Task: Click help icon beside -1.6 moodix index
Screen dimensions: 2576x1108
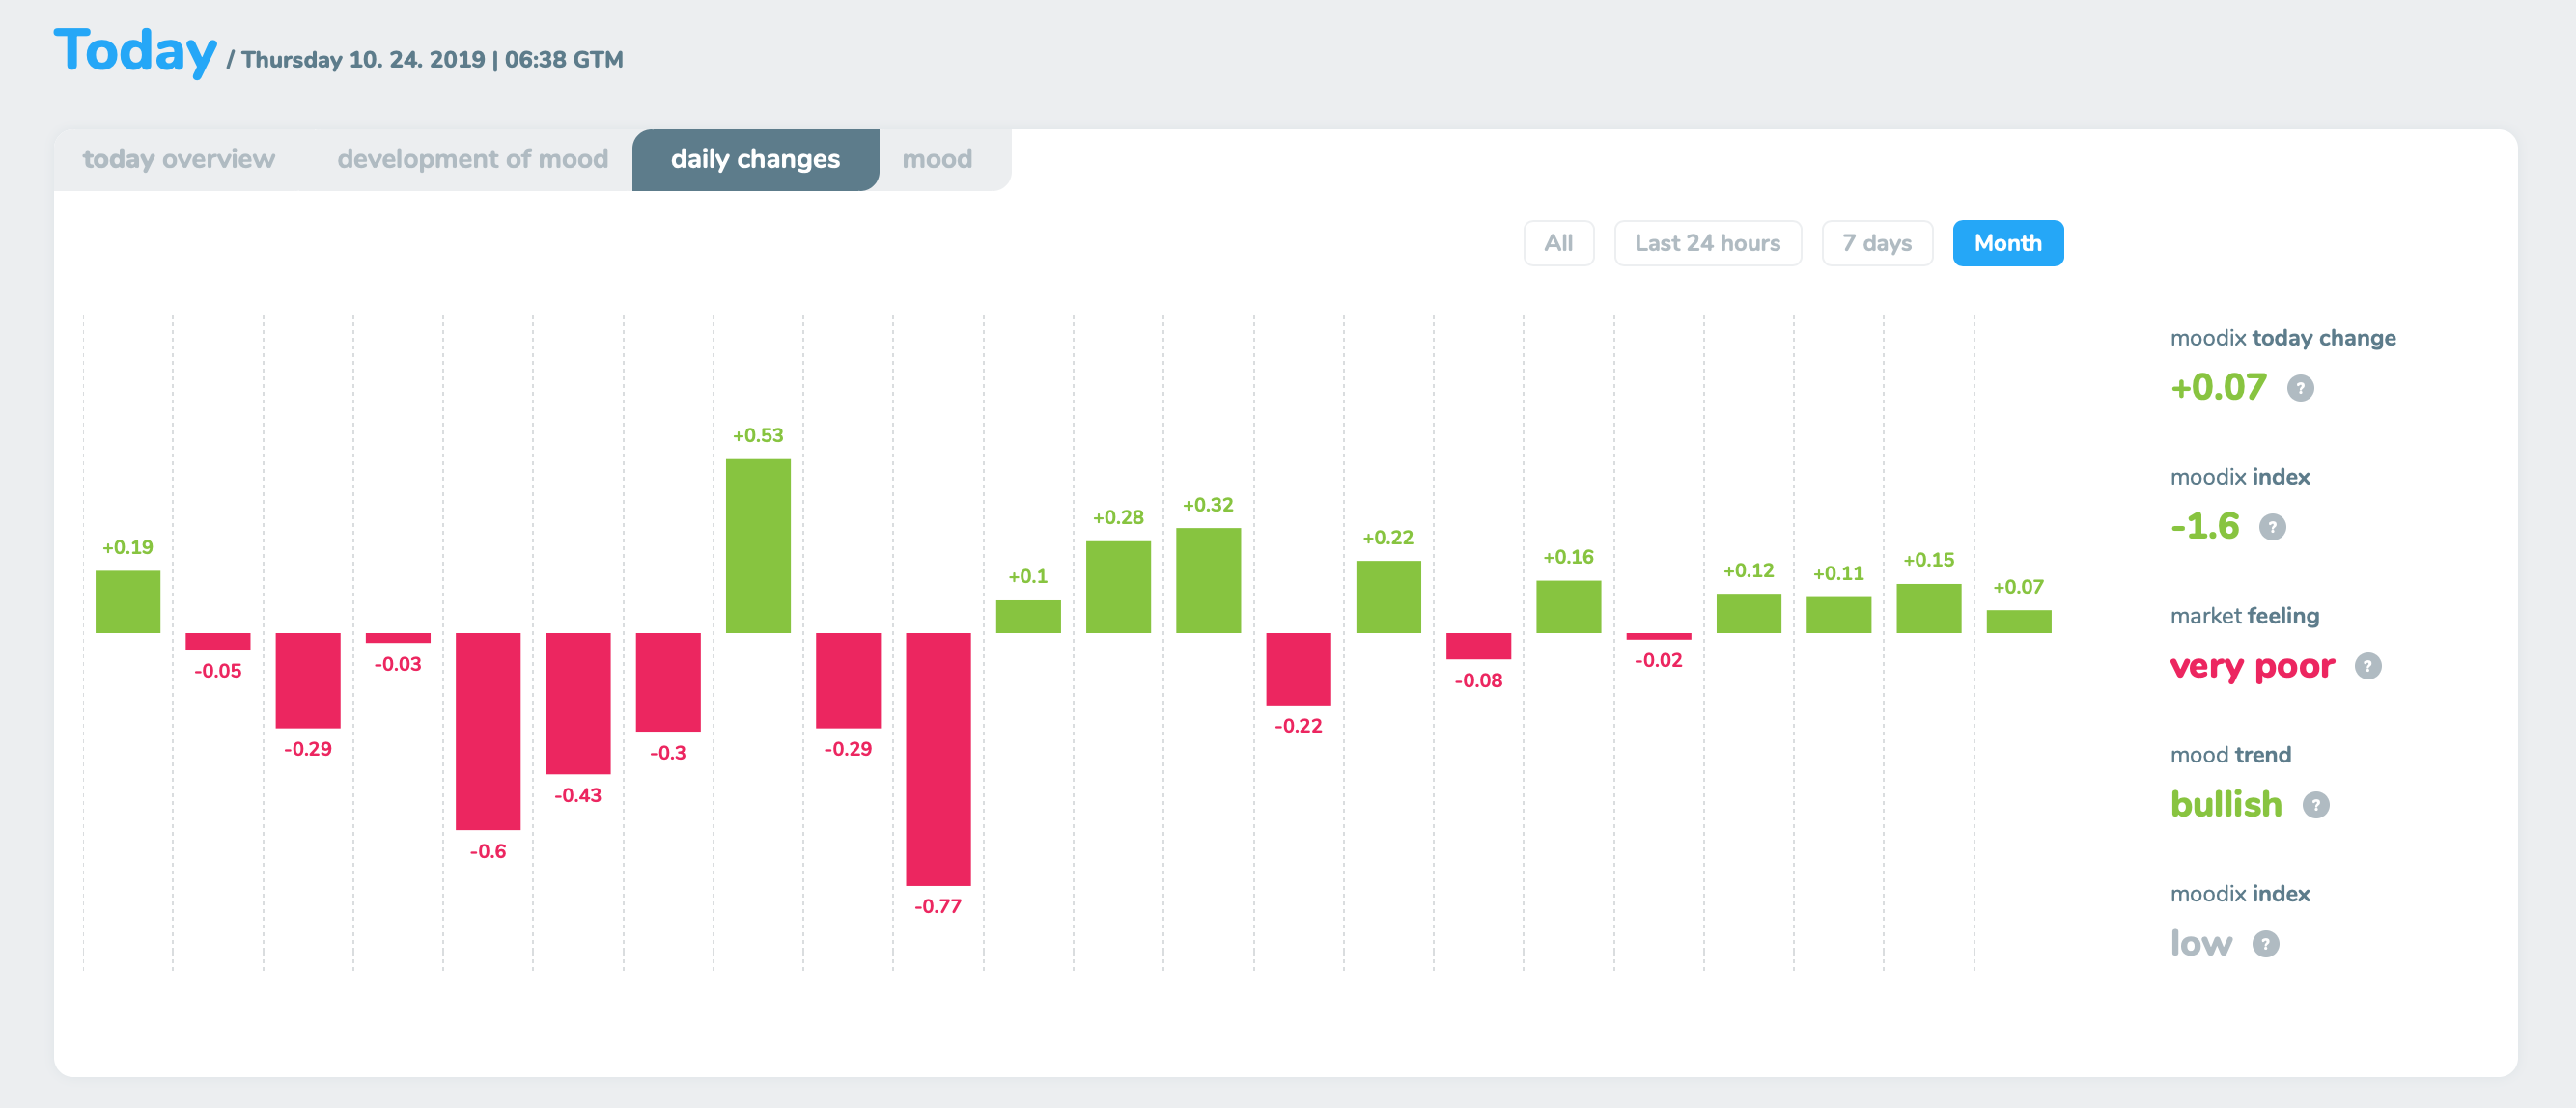Action: 2272,527
